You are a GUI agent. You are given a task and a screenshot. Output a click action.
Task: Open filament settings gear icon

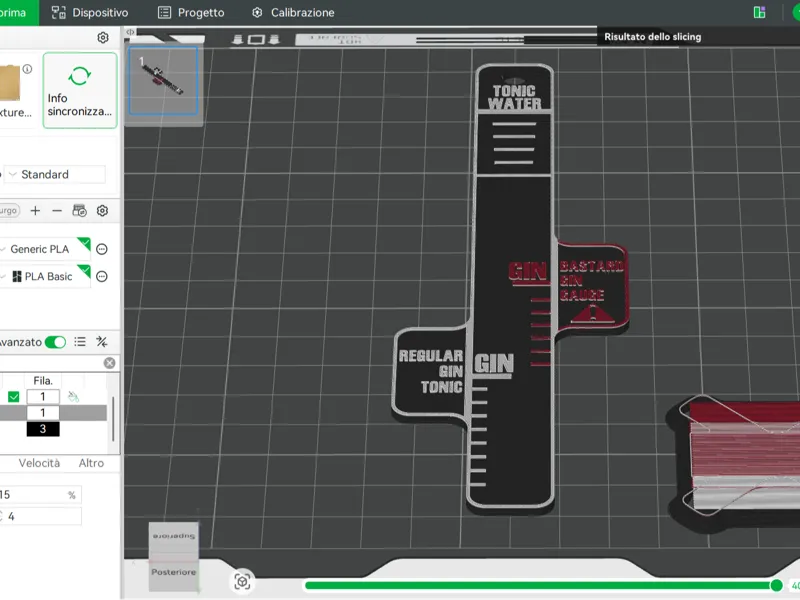point(102,211)
